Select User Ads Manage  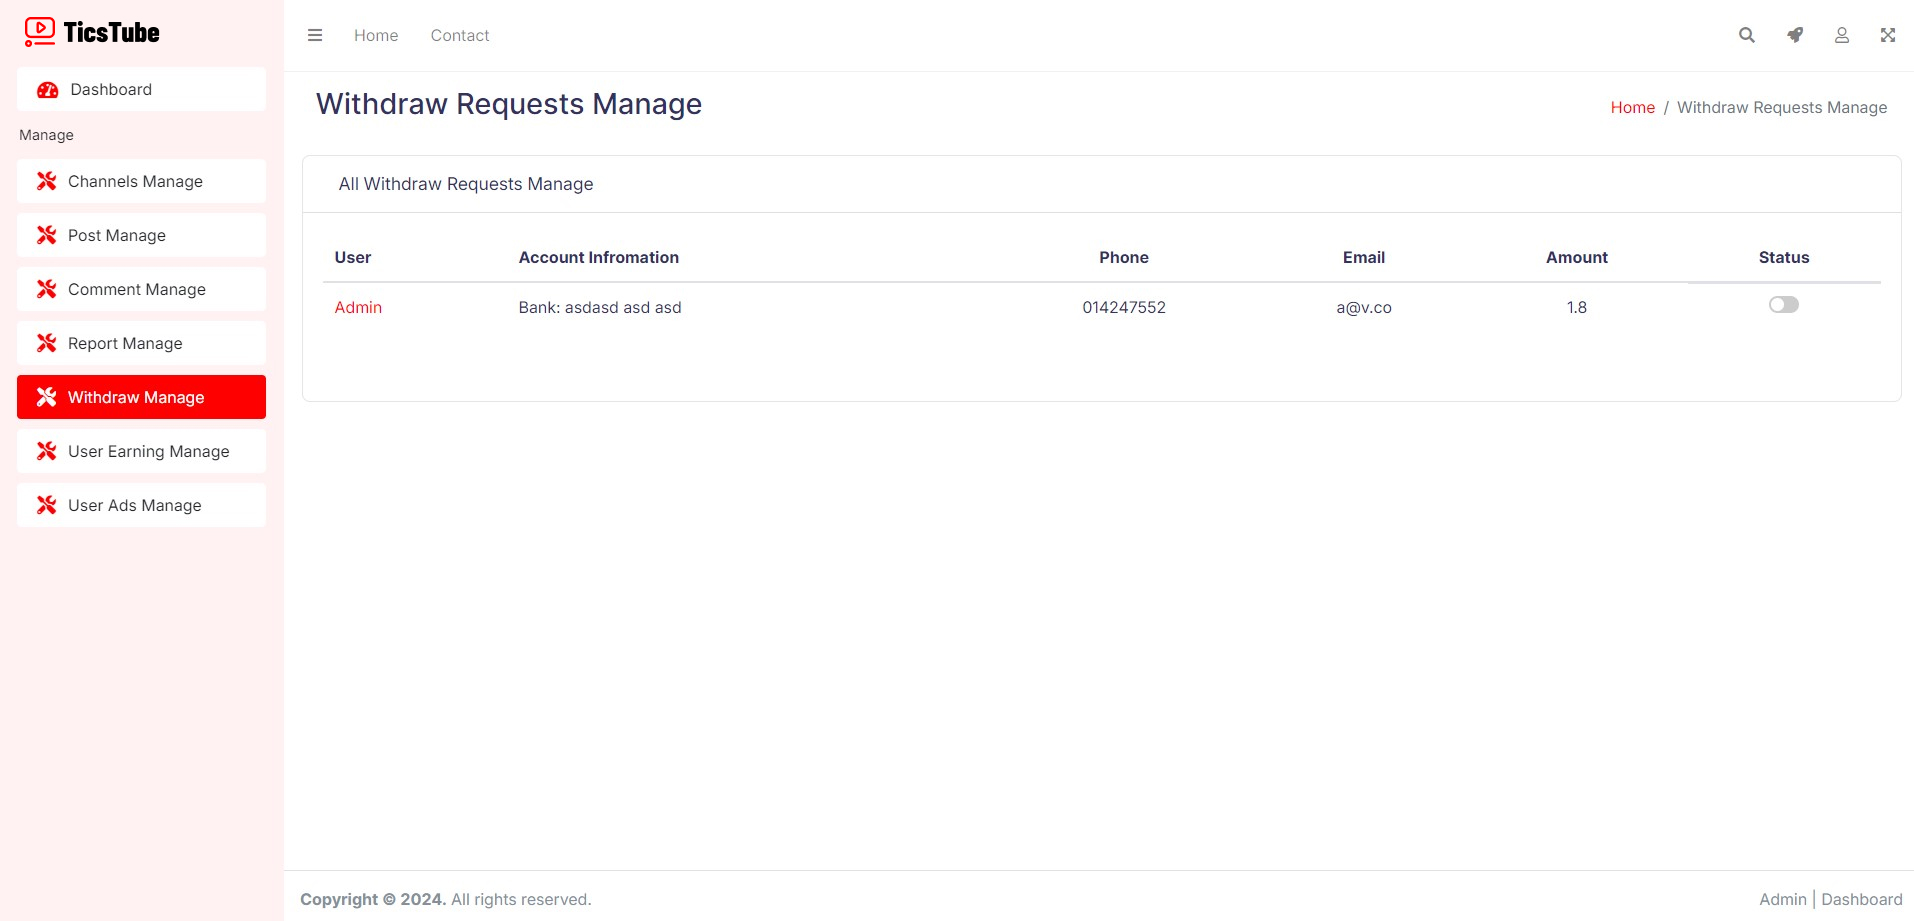pos(135,505)
